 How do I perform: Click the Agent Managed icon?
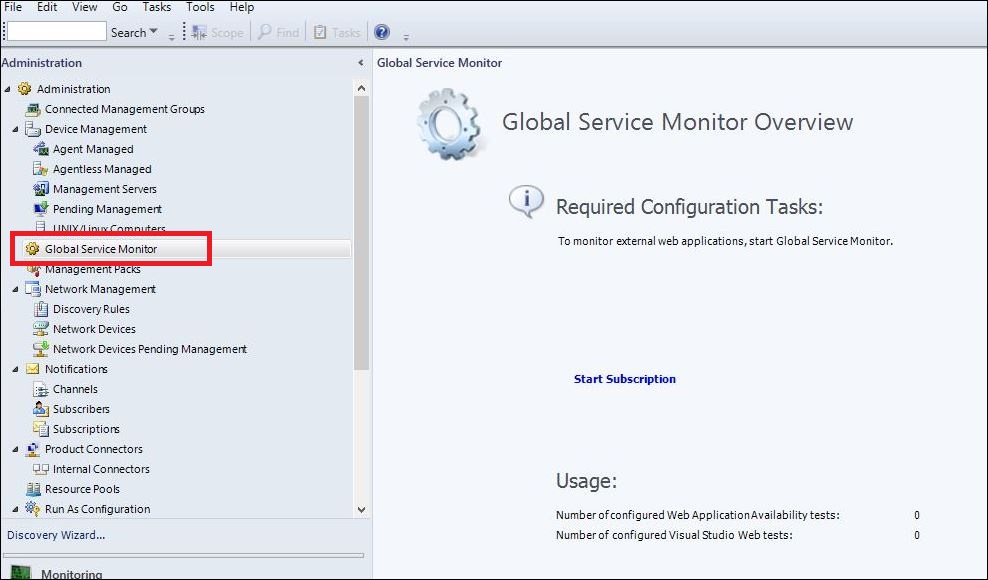click(40, 149)
